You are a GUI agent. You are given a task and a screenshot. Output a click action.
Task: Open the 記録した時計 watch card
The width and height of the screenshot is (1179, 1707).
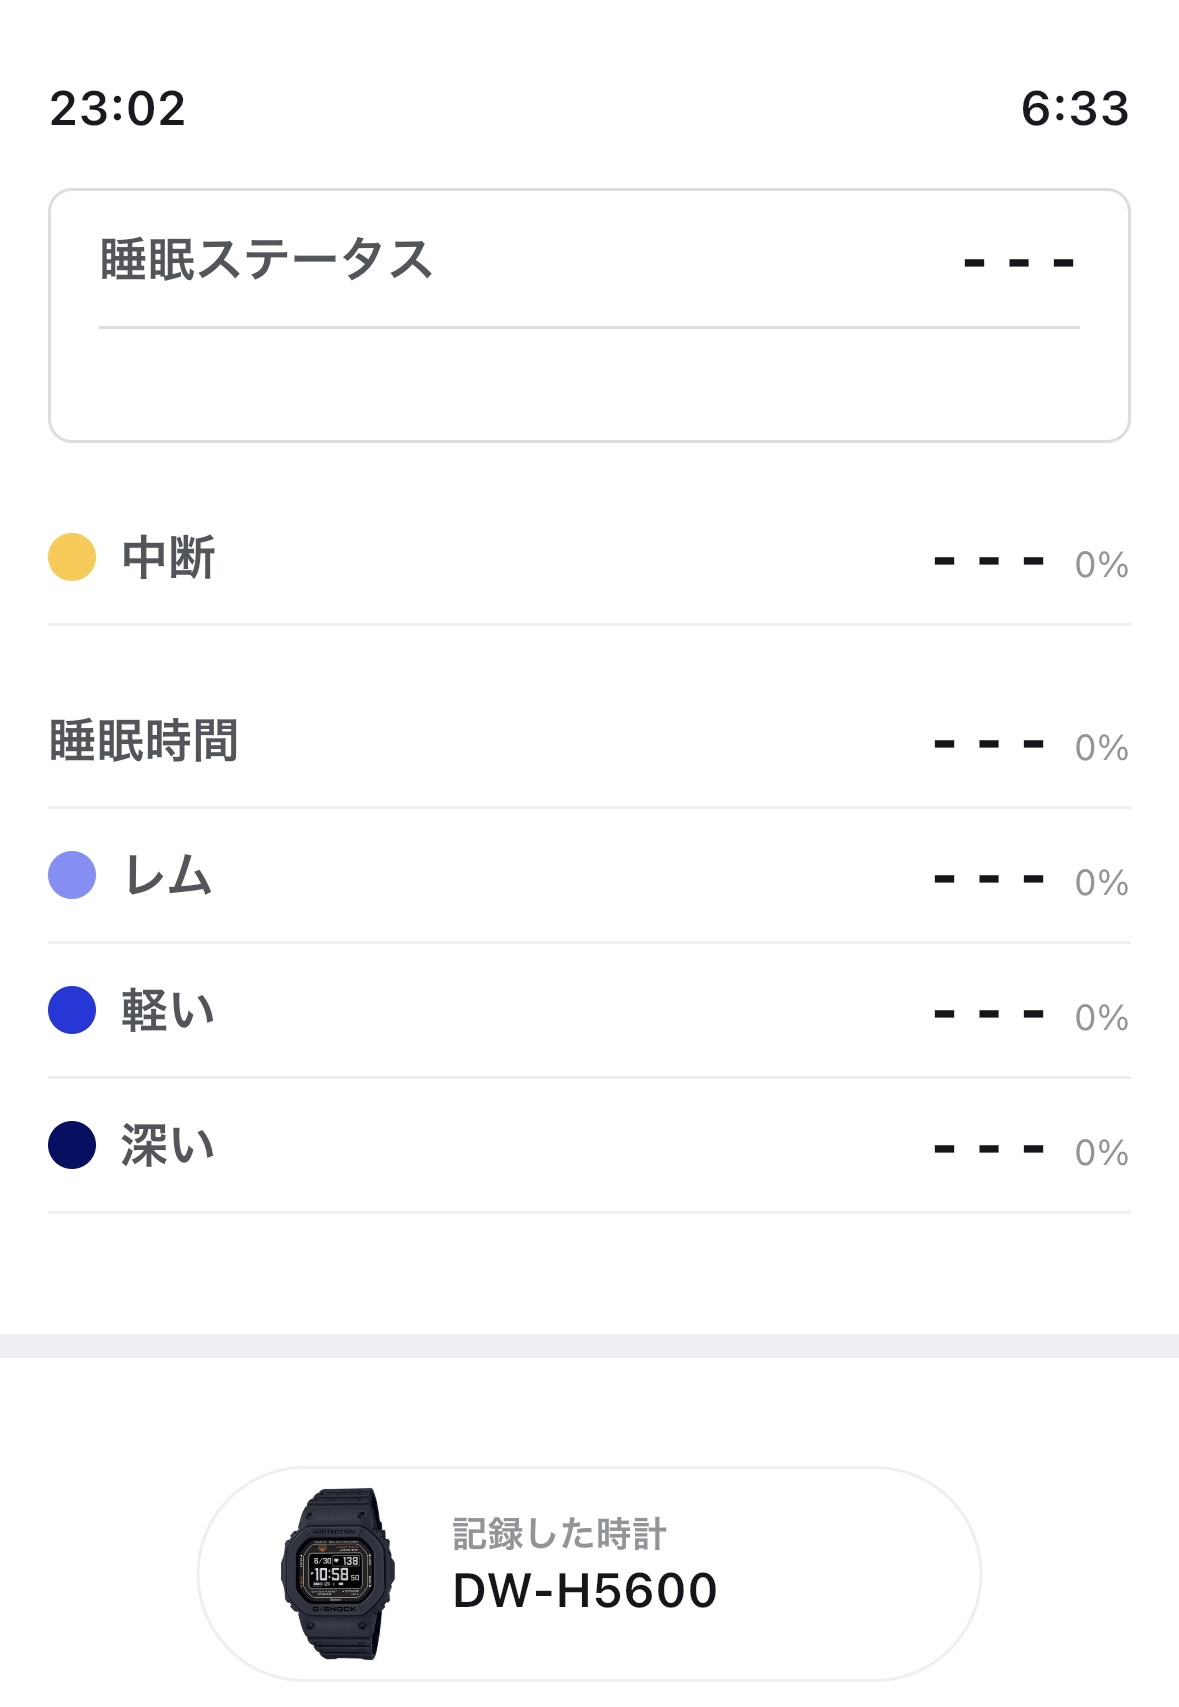click(589, 1574)
